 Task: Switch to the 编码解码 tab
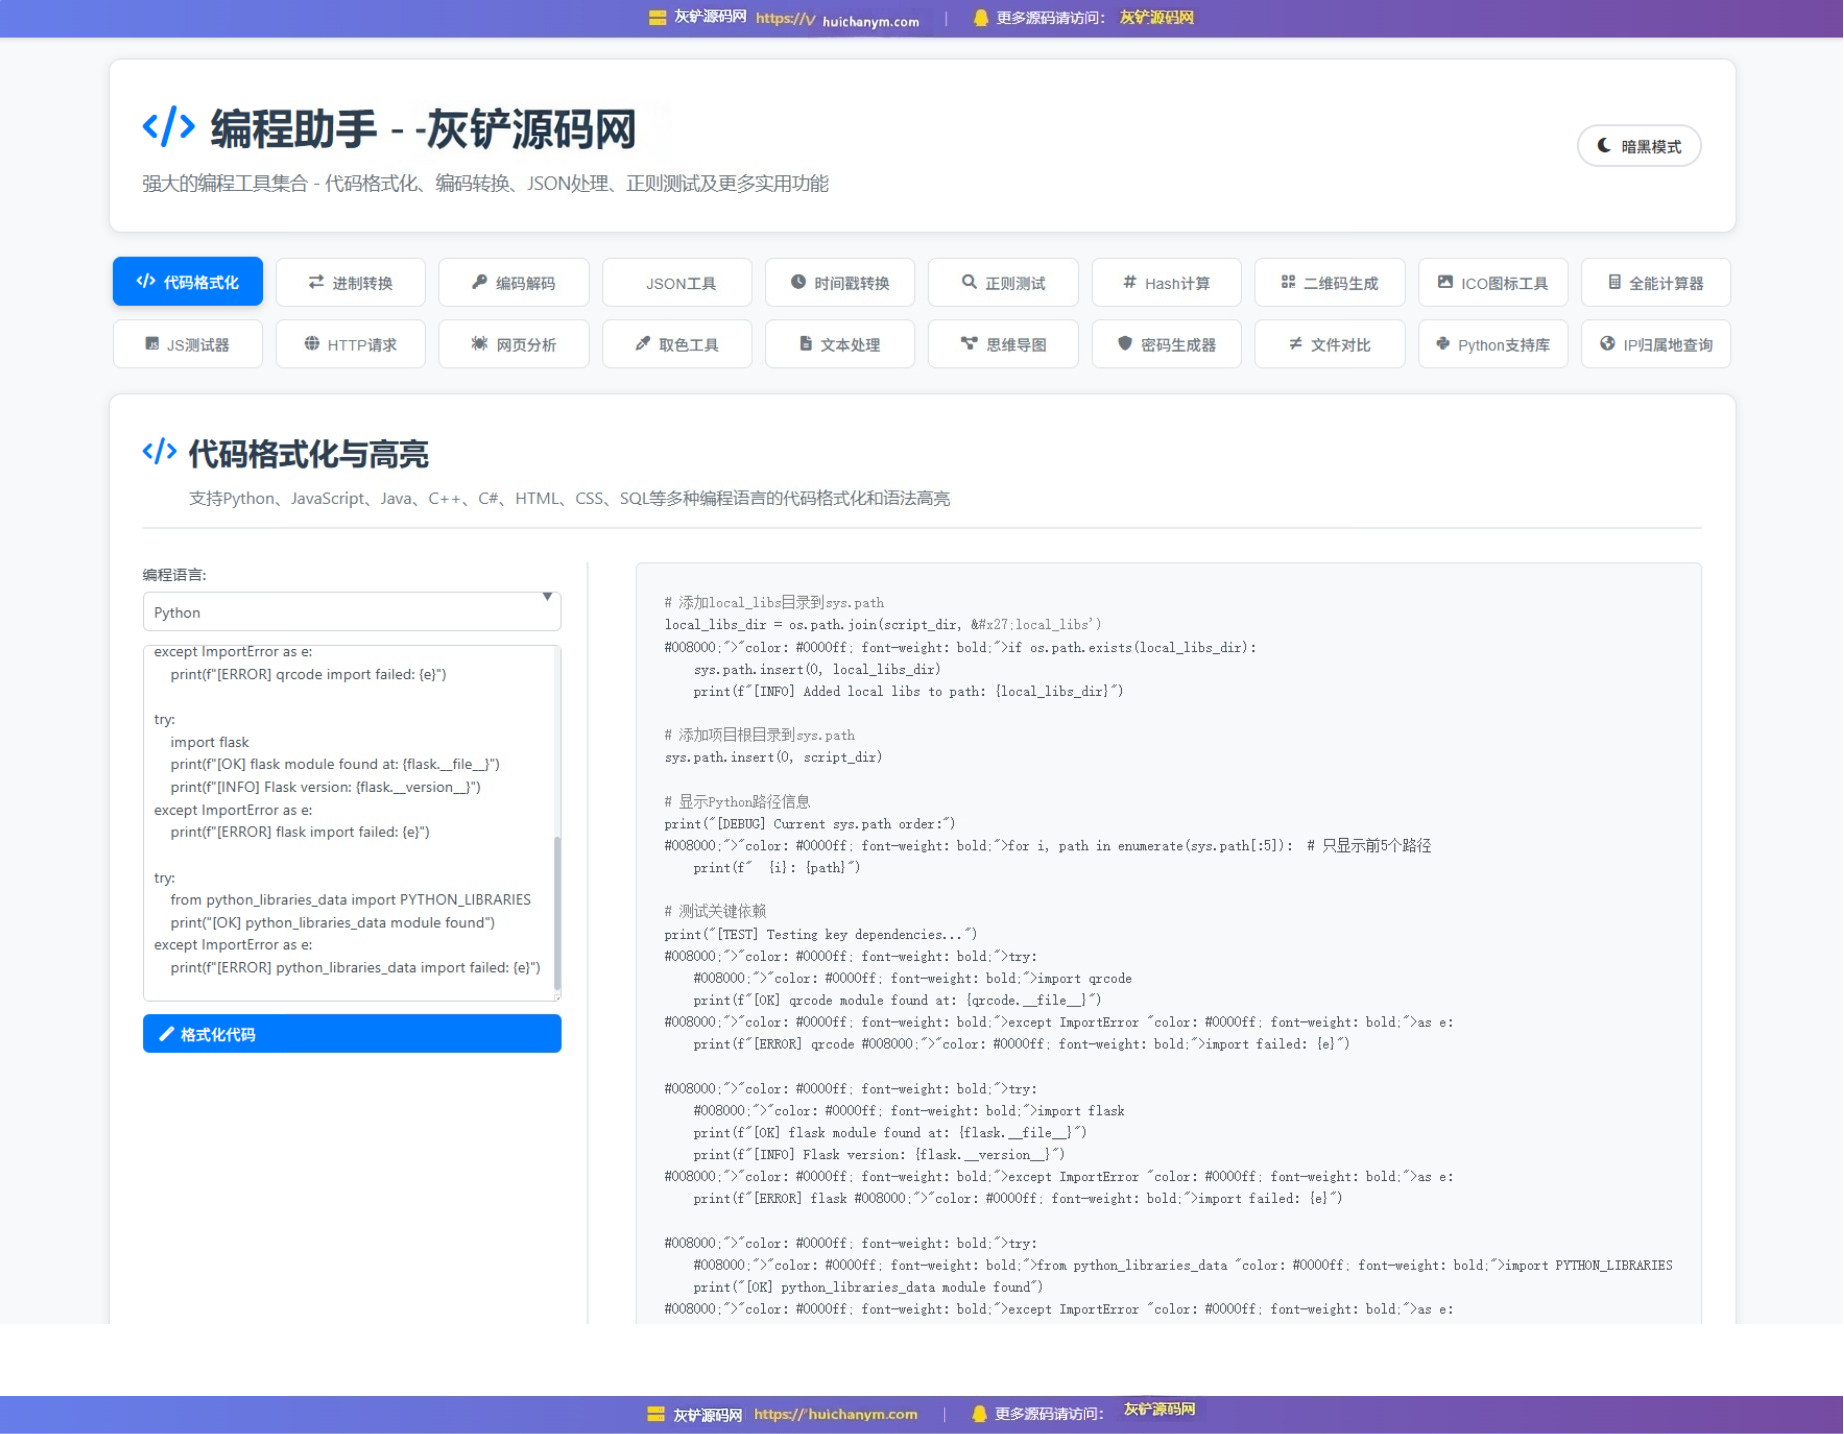[x=513, y=283]
